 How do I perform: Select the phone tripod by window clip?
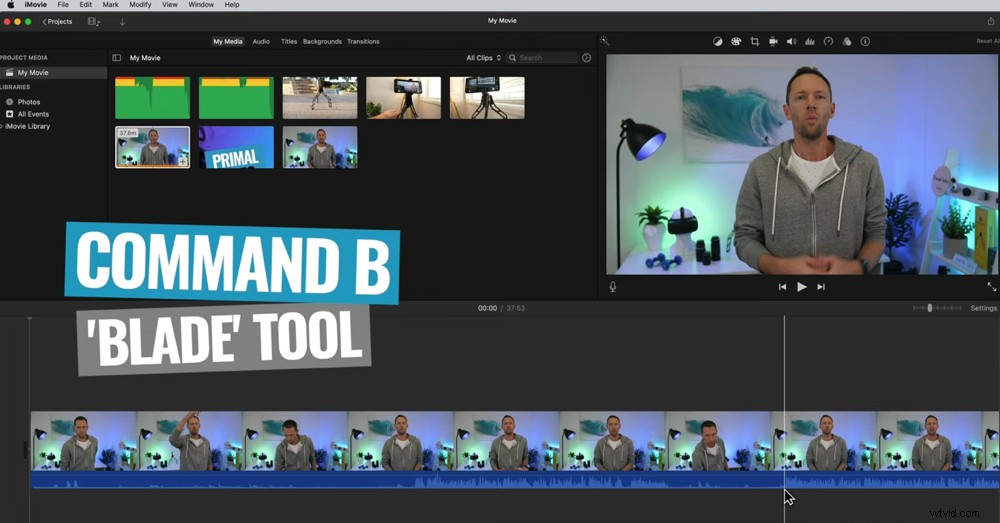[x=487, y=98]
